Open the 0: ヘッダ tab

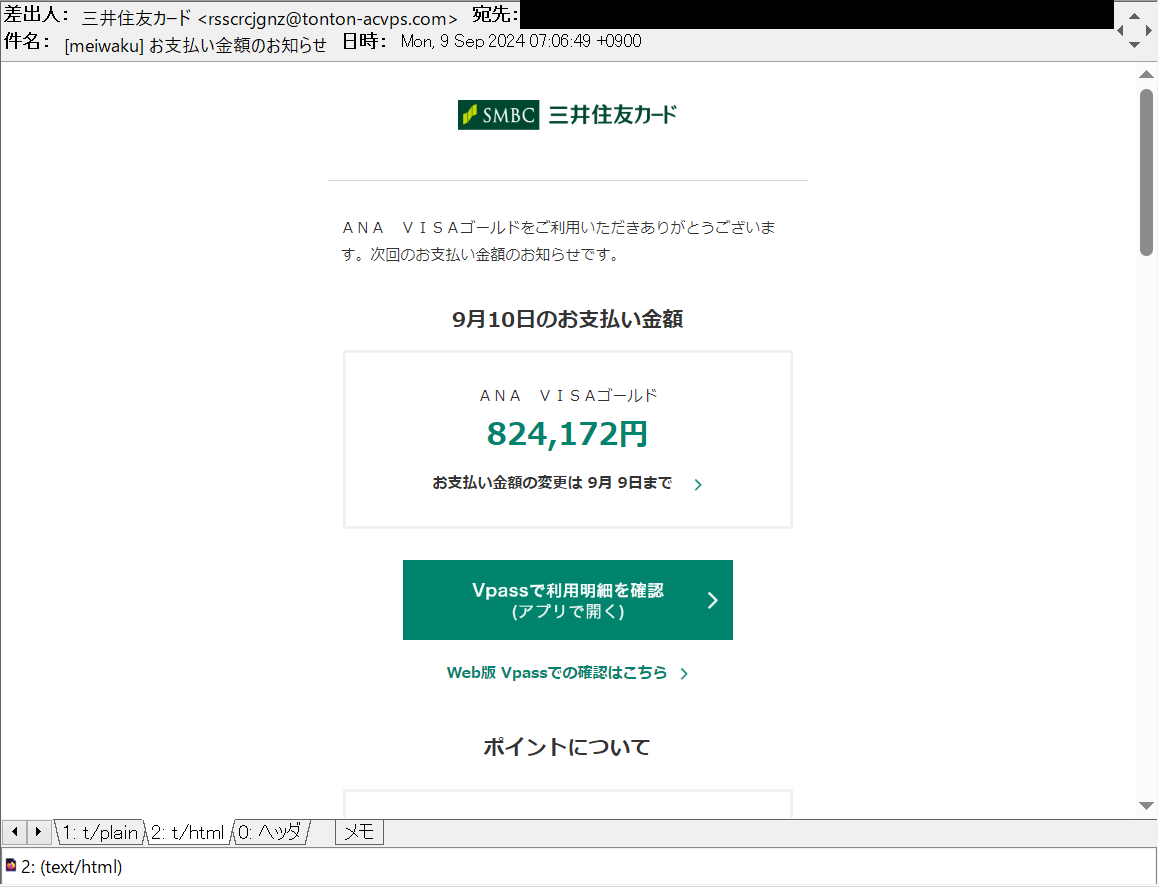[x=271, y=832]
